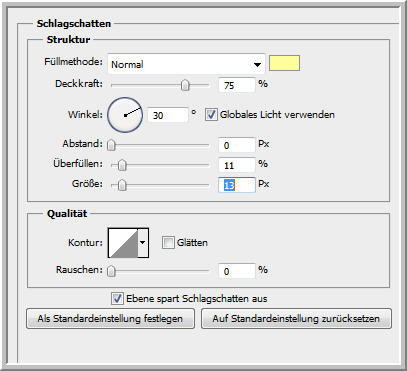Disable Globales Licht verwenden checkbox

click(x=211, y=115)
